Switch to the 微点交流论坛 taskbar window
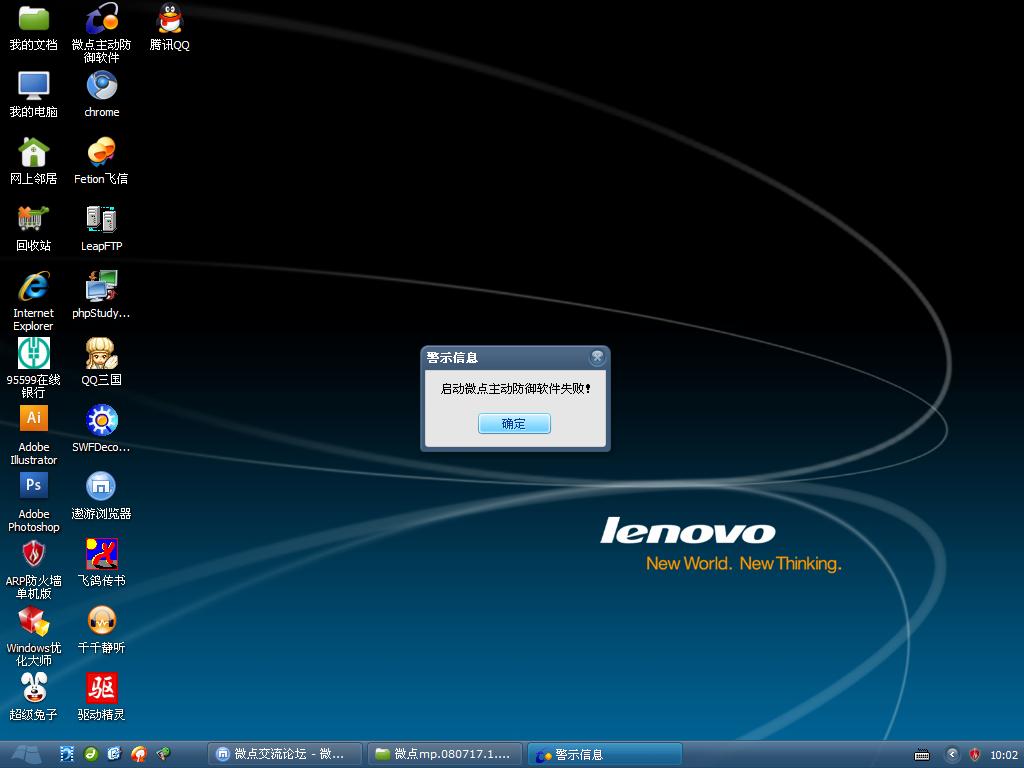The width and height of the screenshot is (1024, 768). pos(283,754)
